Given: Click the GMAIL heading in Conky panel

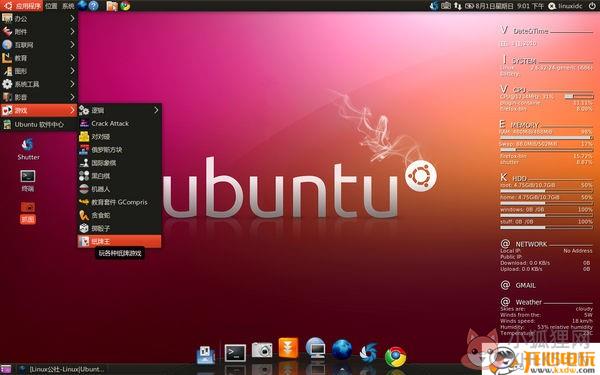Looking at the screenshot, I should (525, 285).
